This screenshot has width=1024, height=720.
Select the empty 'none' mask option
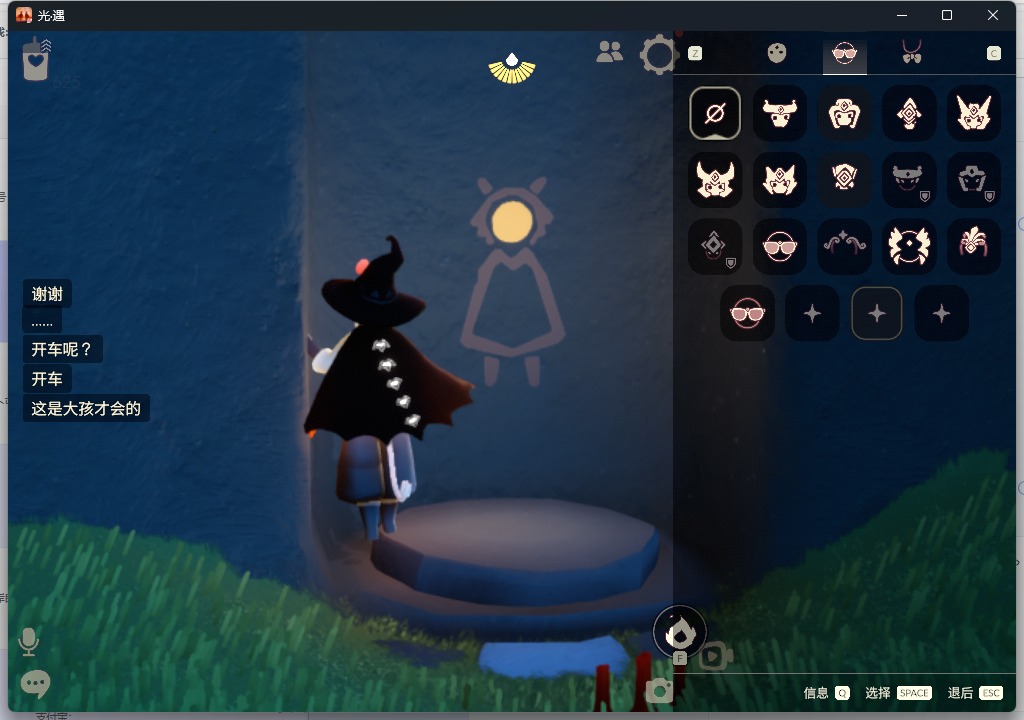point(715,114)
